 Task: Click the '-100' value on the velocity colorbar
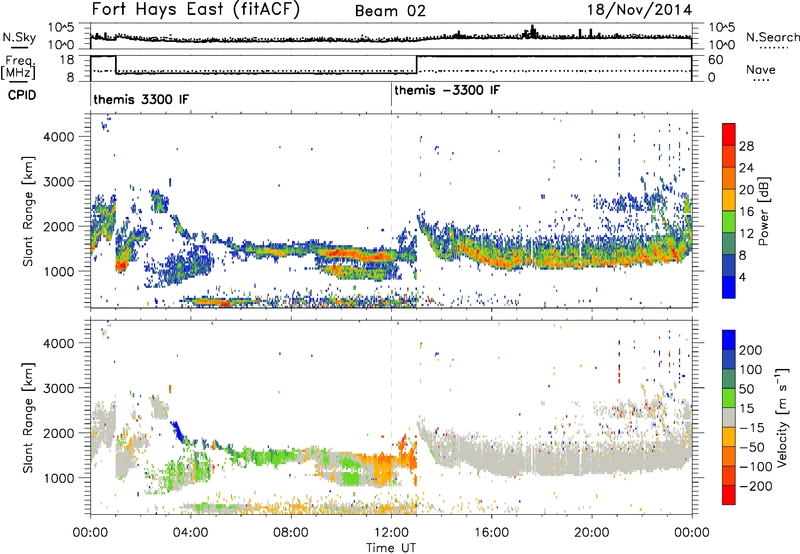click(x=756, y=467)
